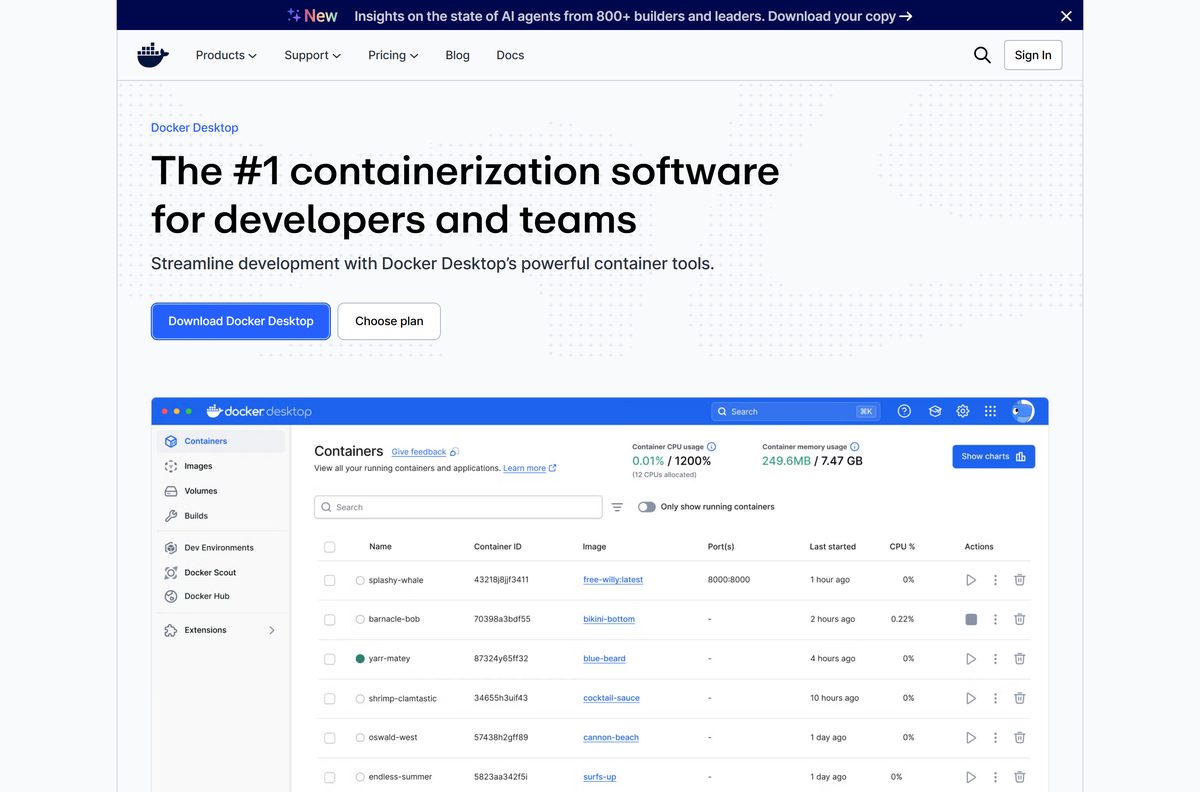Image resolution: width=1200 pixels, height=792 pixels.
Task: Click the Docker Desktop header search field
Action: point(796,411)
